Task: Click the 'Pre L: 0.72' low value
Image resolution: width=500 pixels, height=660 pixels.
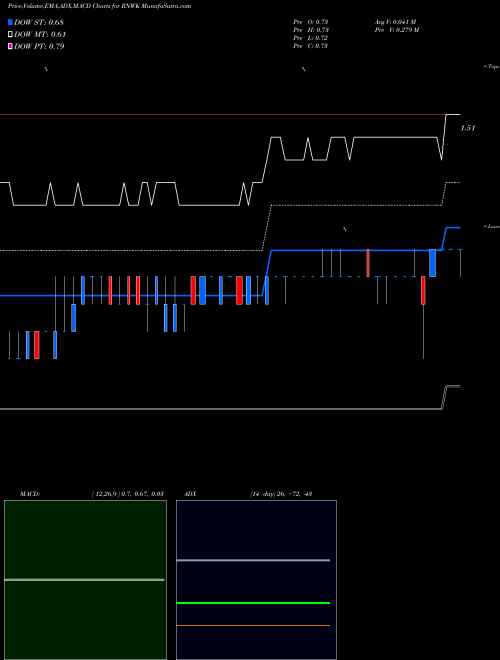Action: pyautogui.click(x=311, y=38)
